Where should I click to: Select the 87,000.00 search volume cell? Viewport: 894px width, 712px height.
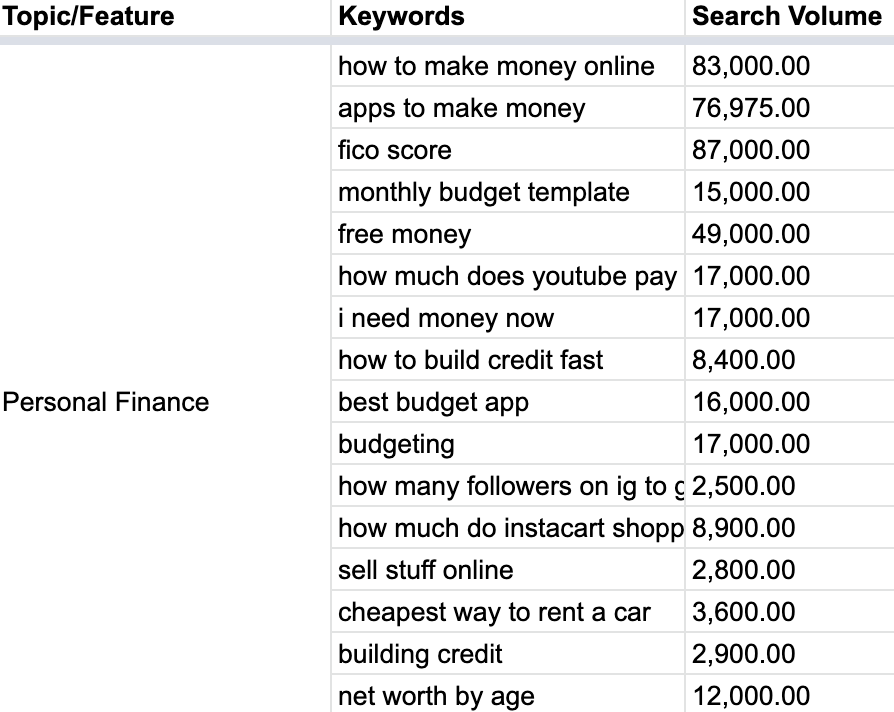pos(751,151)
